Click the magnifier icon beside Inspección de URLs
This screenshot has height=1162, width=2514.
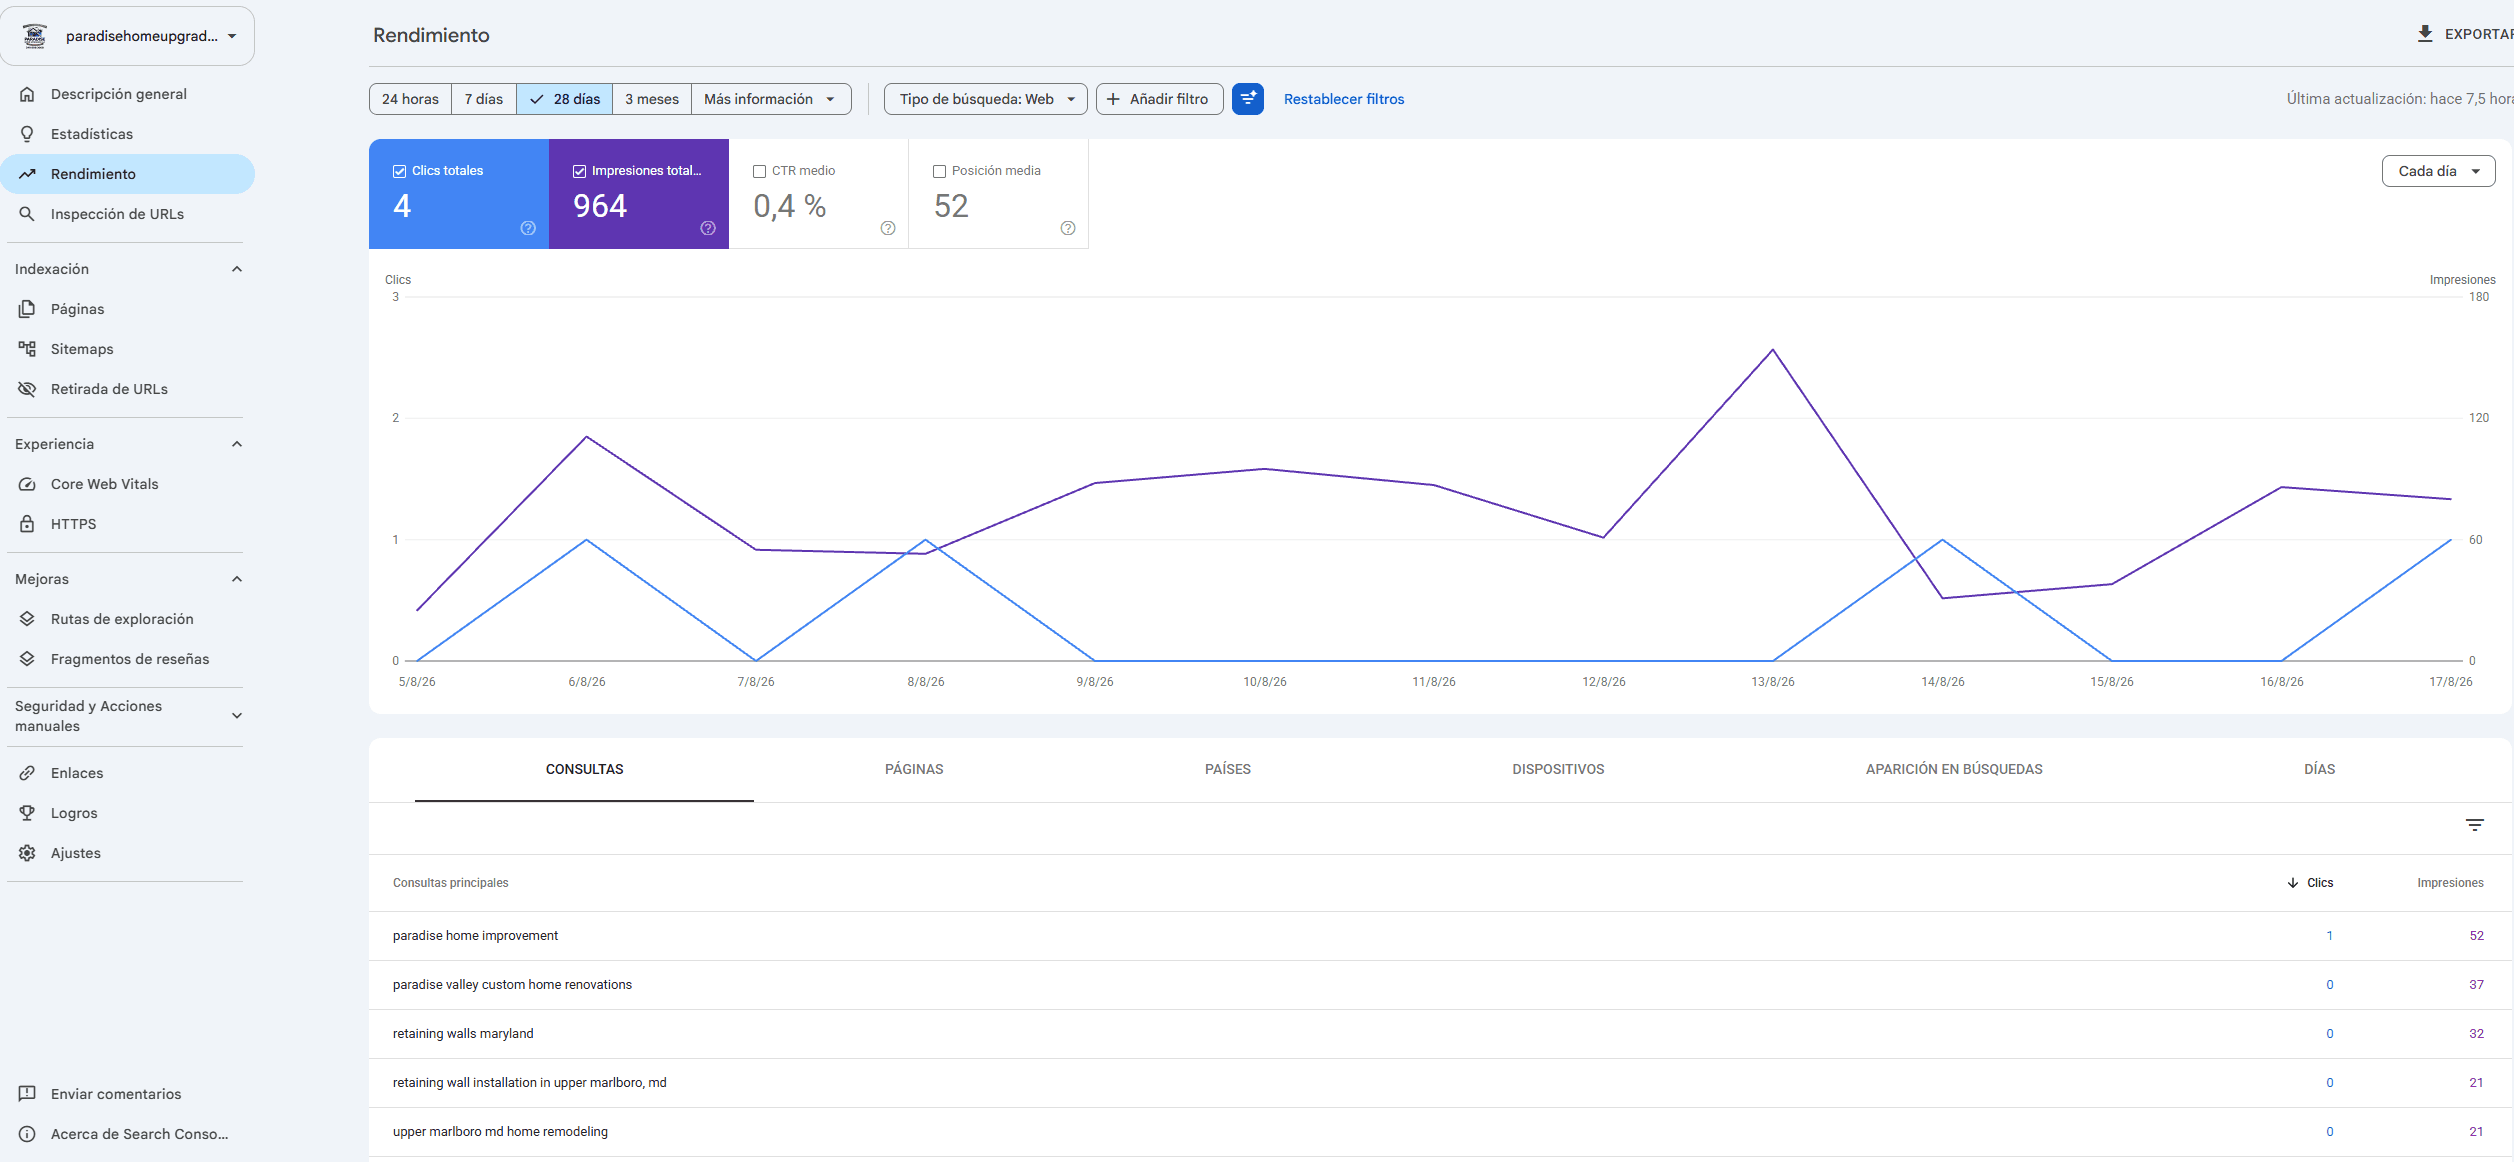[27, 214]
